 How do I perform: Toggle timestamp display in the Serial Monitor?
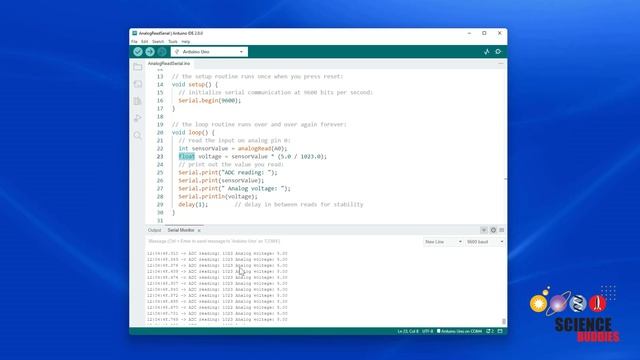point(493,230)
